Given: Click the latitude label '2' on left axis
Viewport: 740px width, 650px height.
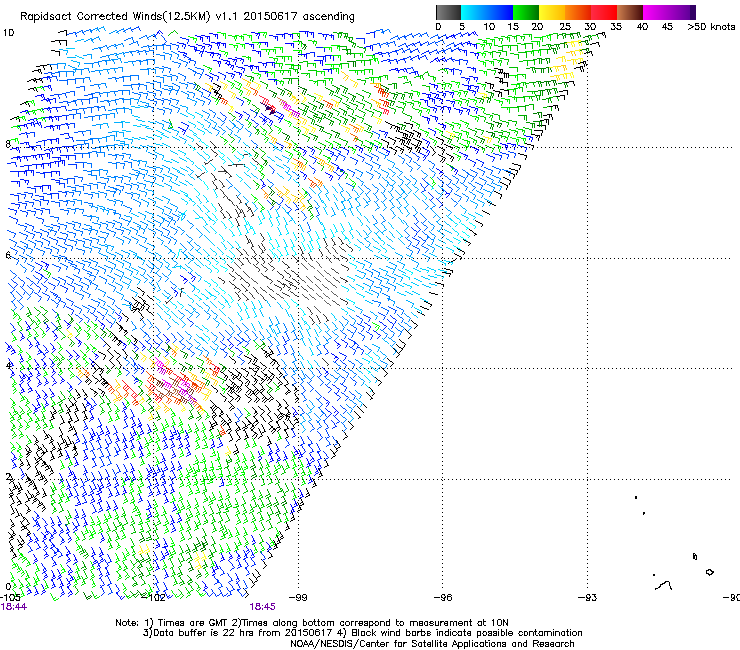Looking at the screenshot, I should coord(8,477).
